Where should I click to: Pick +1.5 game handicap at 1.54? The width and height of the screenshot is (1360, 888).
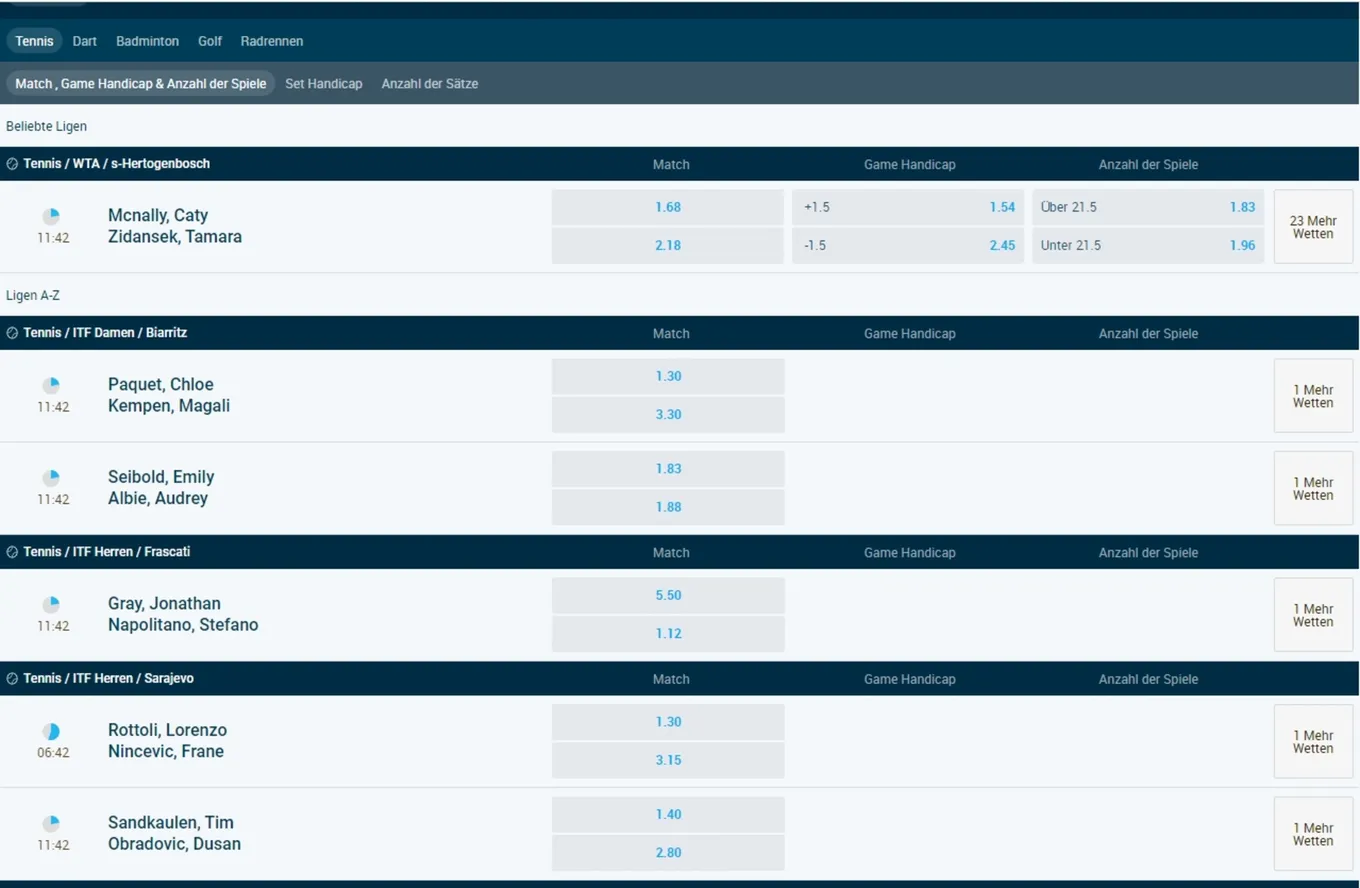(x=908, y=207)
